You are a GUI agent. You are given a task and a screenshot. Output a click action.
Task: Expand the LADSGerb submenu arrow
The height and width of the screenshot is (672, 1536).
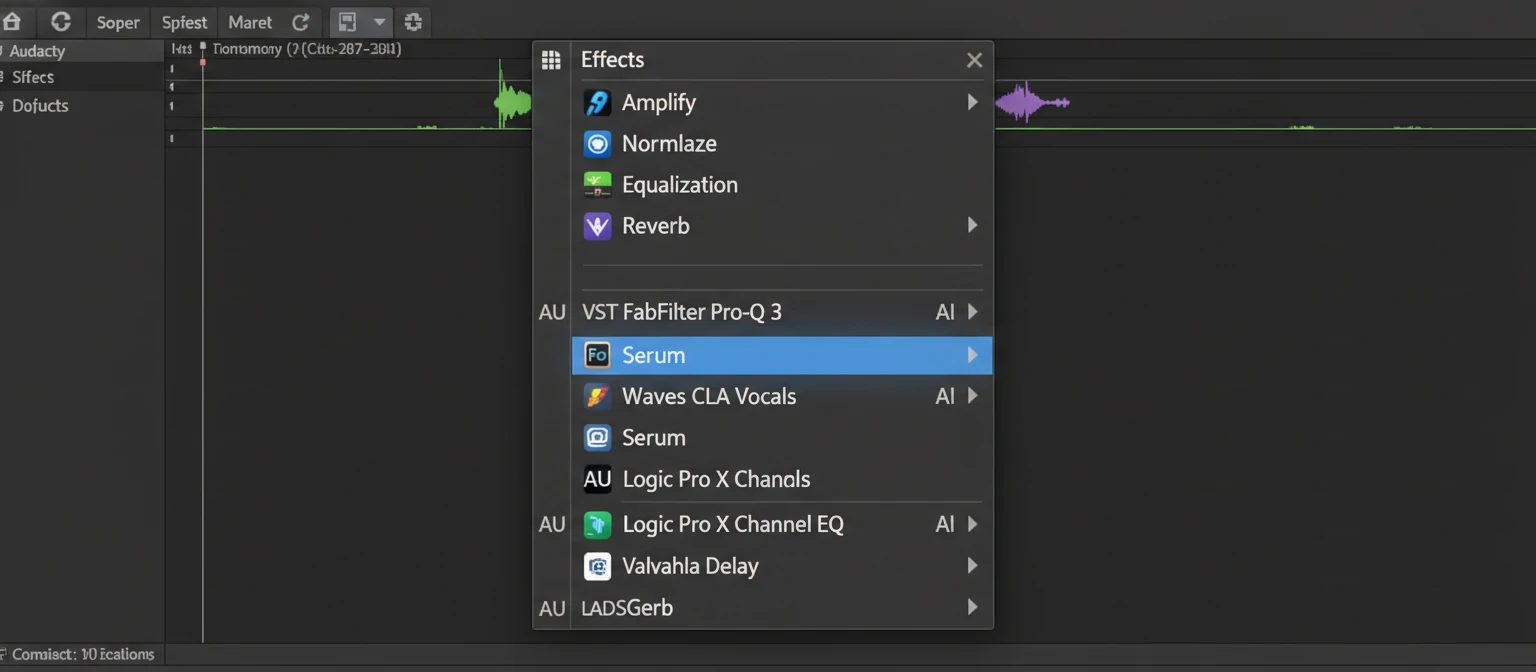pyautogui.click(x=972, y=608)
